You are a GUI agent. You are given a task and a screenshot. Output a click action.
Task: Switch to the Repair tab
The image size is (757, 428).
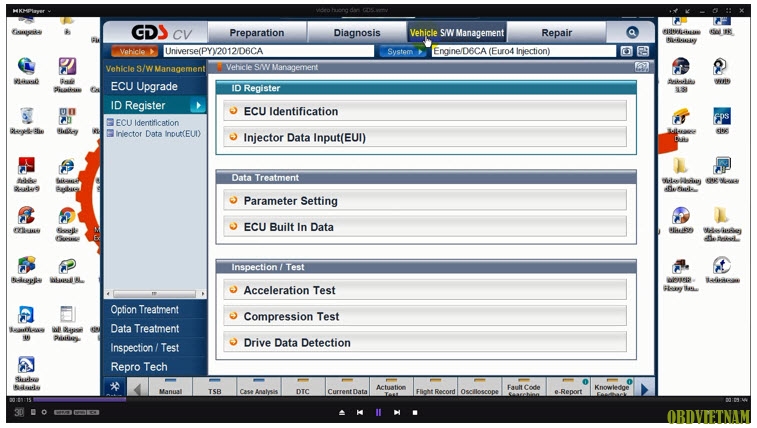click(x=556, y=33)
